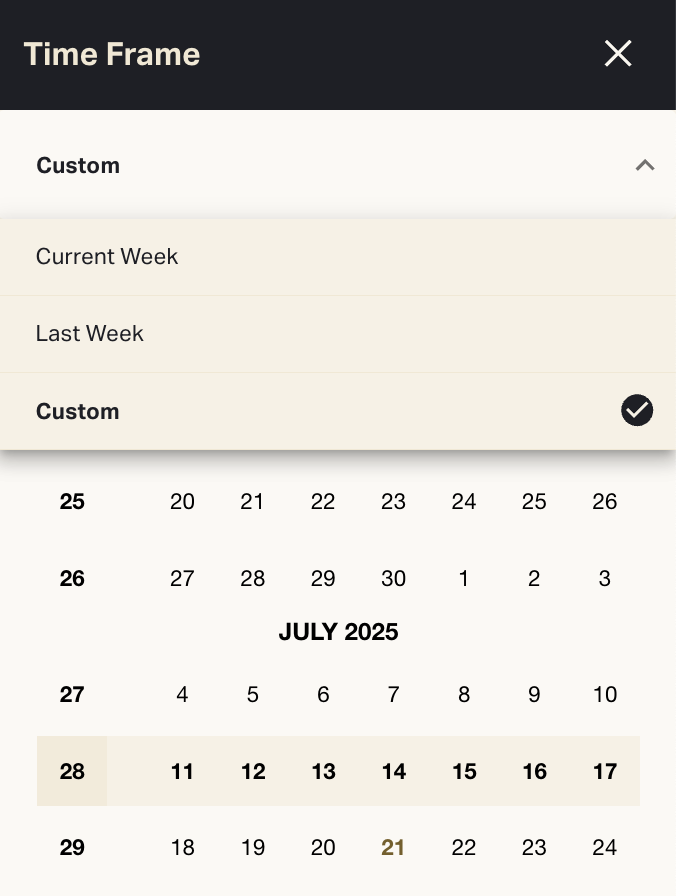Choose June 30 in the calendar
The image size is (676, 896).
(393, 579)
